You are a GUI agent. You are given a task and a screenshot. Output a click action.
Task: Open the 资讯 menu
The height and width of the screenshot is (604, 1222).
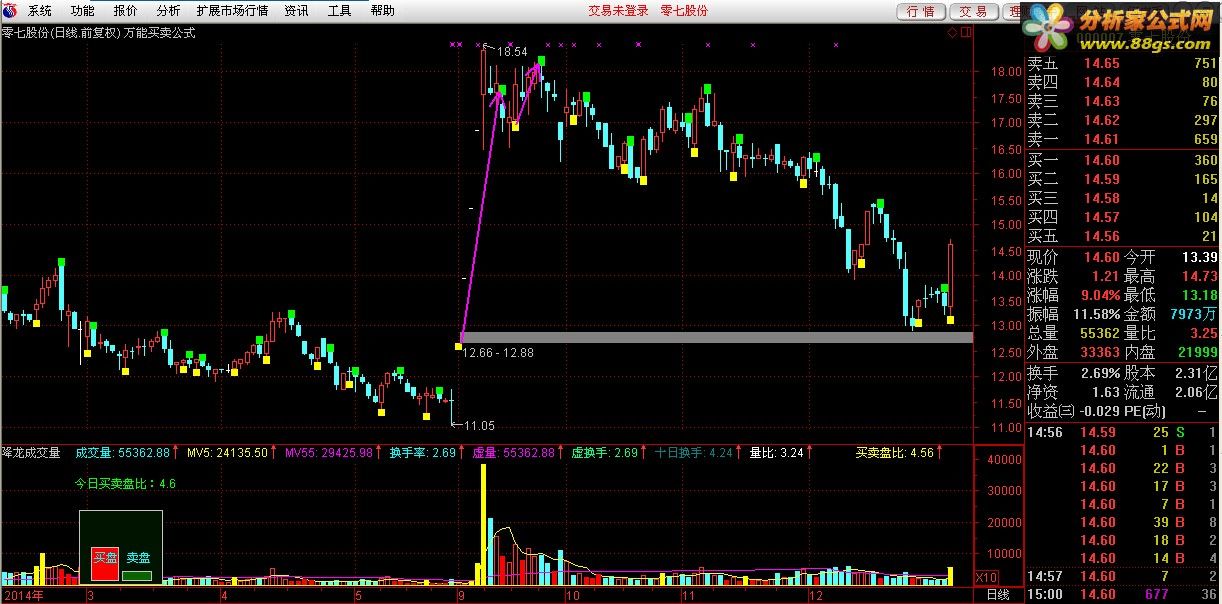pyautogui.click(x=296, y=11)
